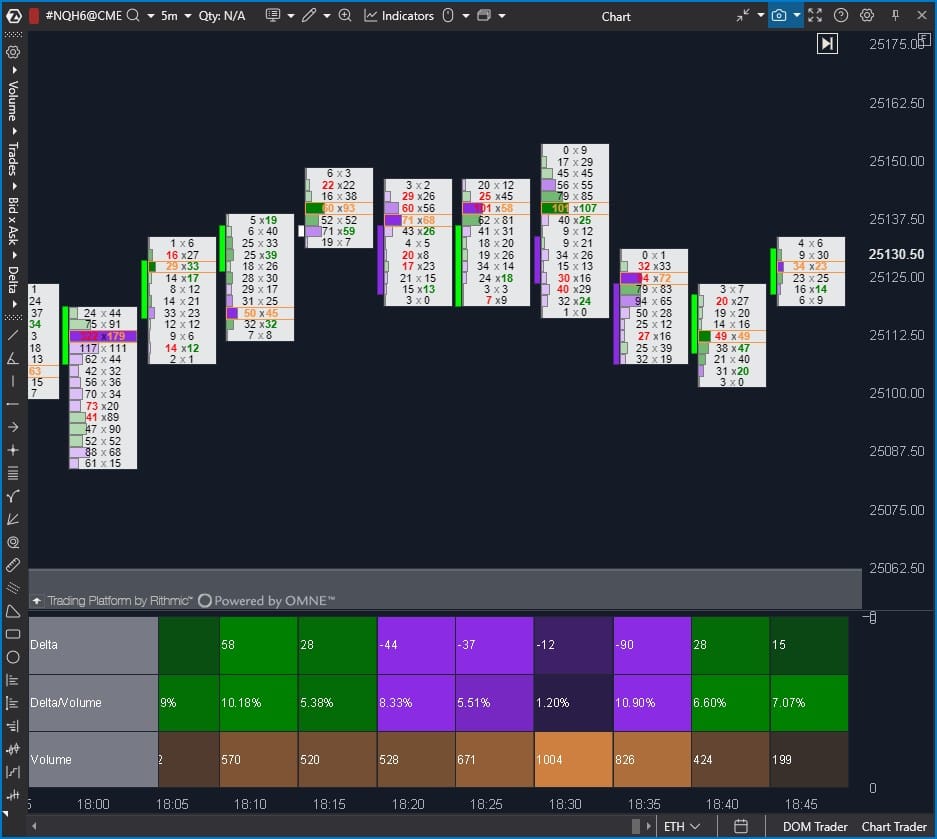Toggle the pin window icon
The height and width of the screenshot is (839, 937).
(895, 16)
